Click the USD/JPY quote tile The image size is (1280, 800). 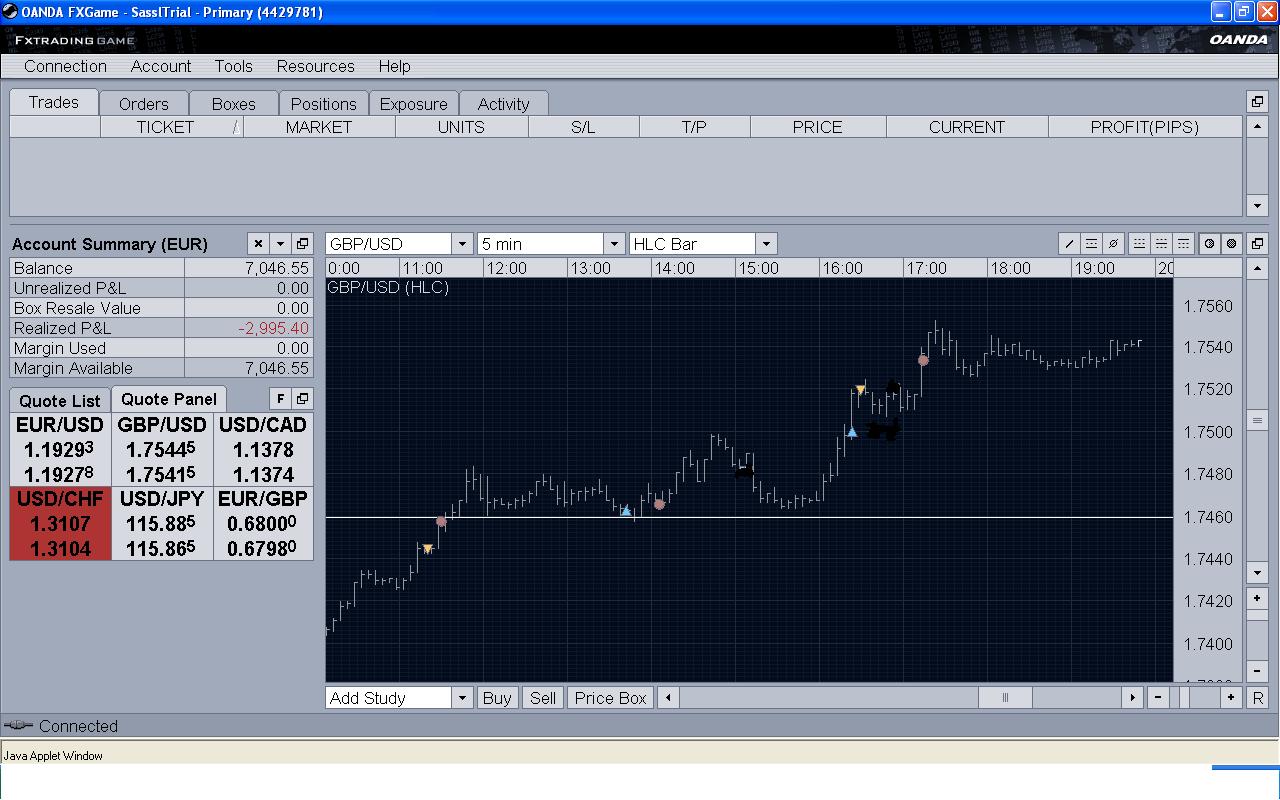(x=162, y=524)
